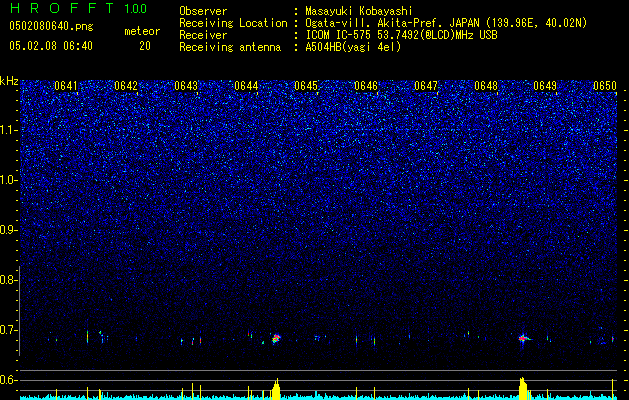Select the ICOM IC-575 receiver description
This screenshot has width=629, height=400.
tap(401, 35)
